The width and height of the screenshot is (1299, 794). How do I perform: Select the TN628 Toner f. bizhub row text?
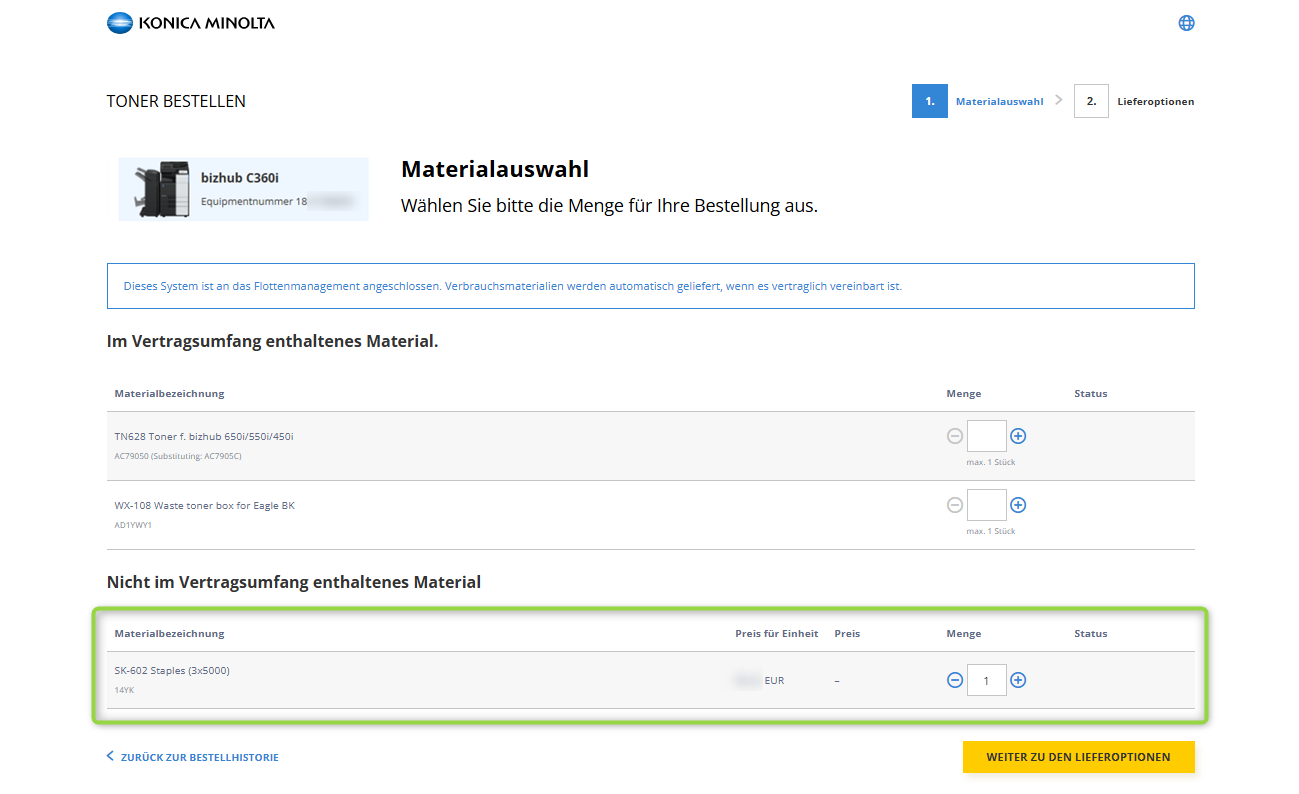204,436
